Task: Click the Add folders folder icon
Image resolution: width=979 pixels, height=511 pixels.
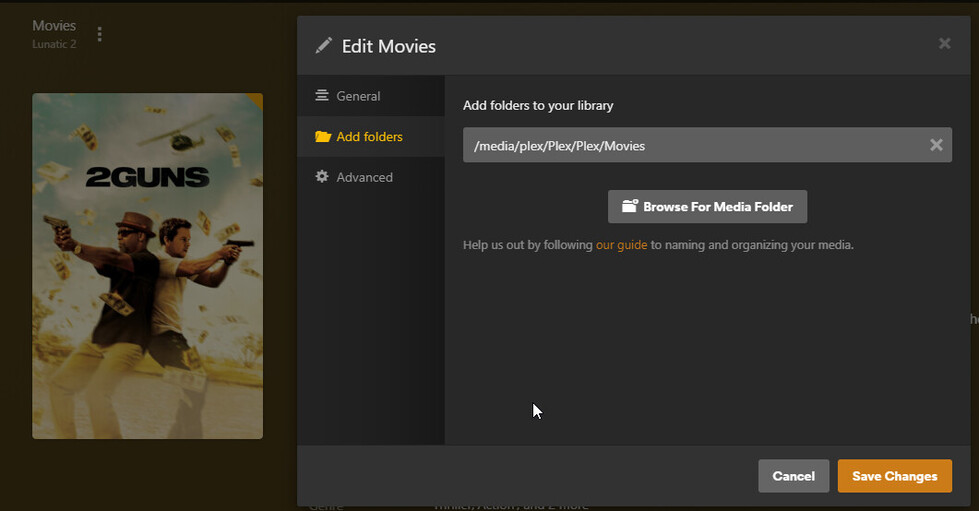Action: coord(323,136)
